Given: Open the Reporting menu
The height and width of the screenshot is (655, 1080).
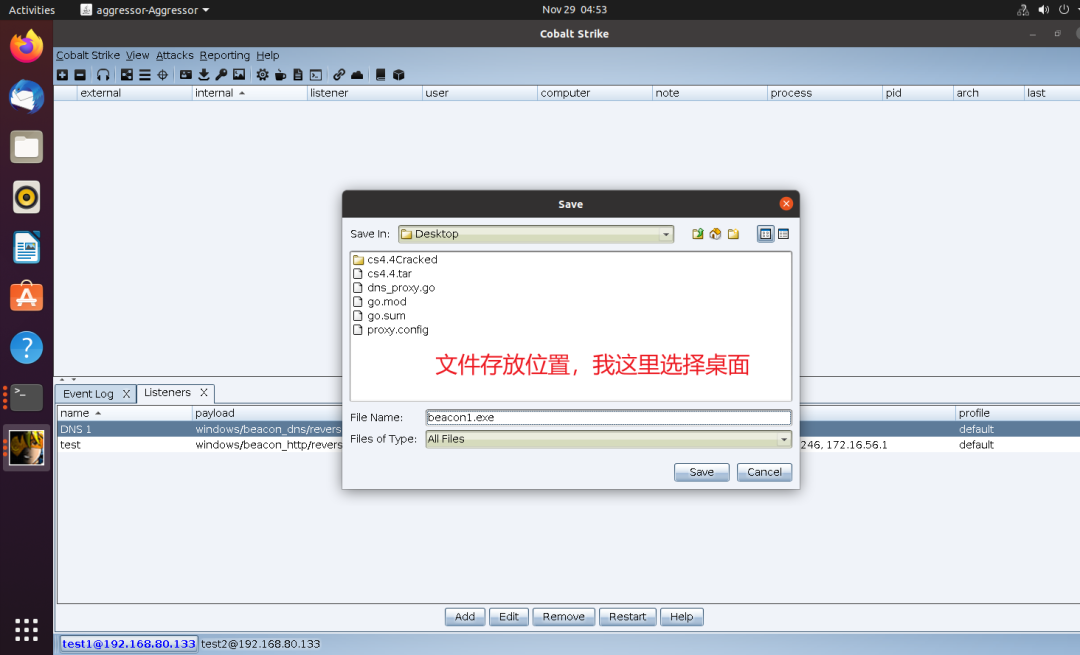Looking at the screenshot, I should pos(225,55).
